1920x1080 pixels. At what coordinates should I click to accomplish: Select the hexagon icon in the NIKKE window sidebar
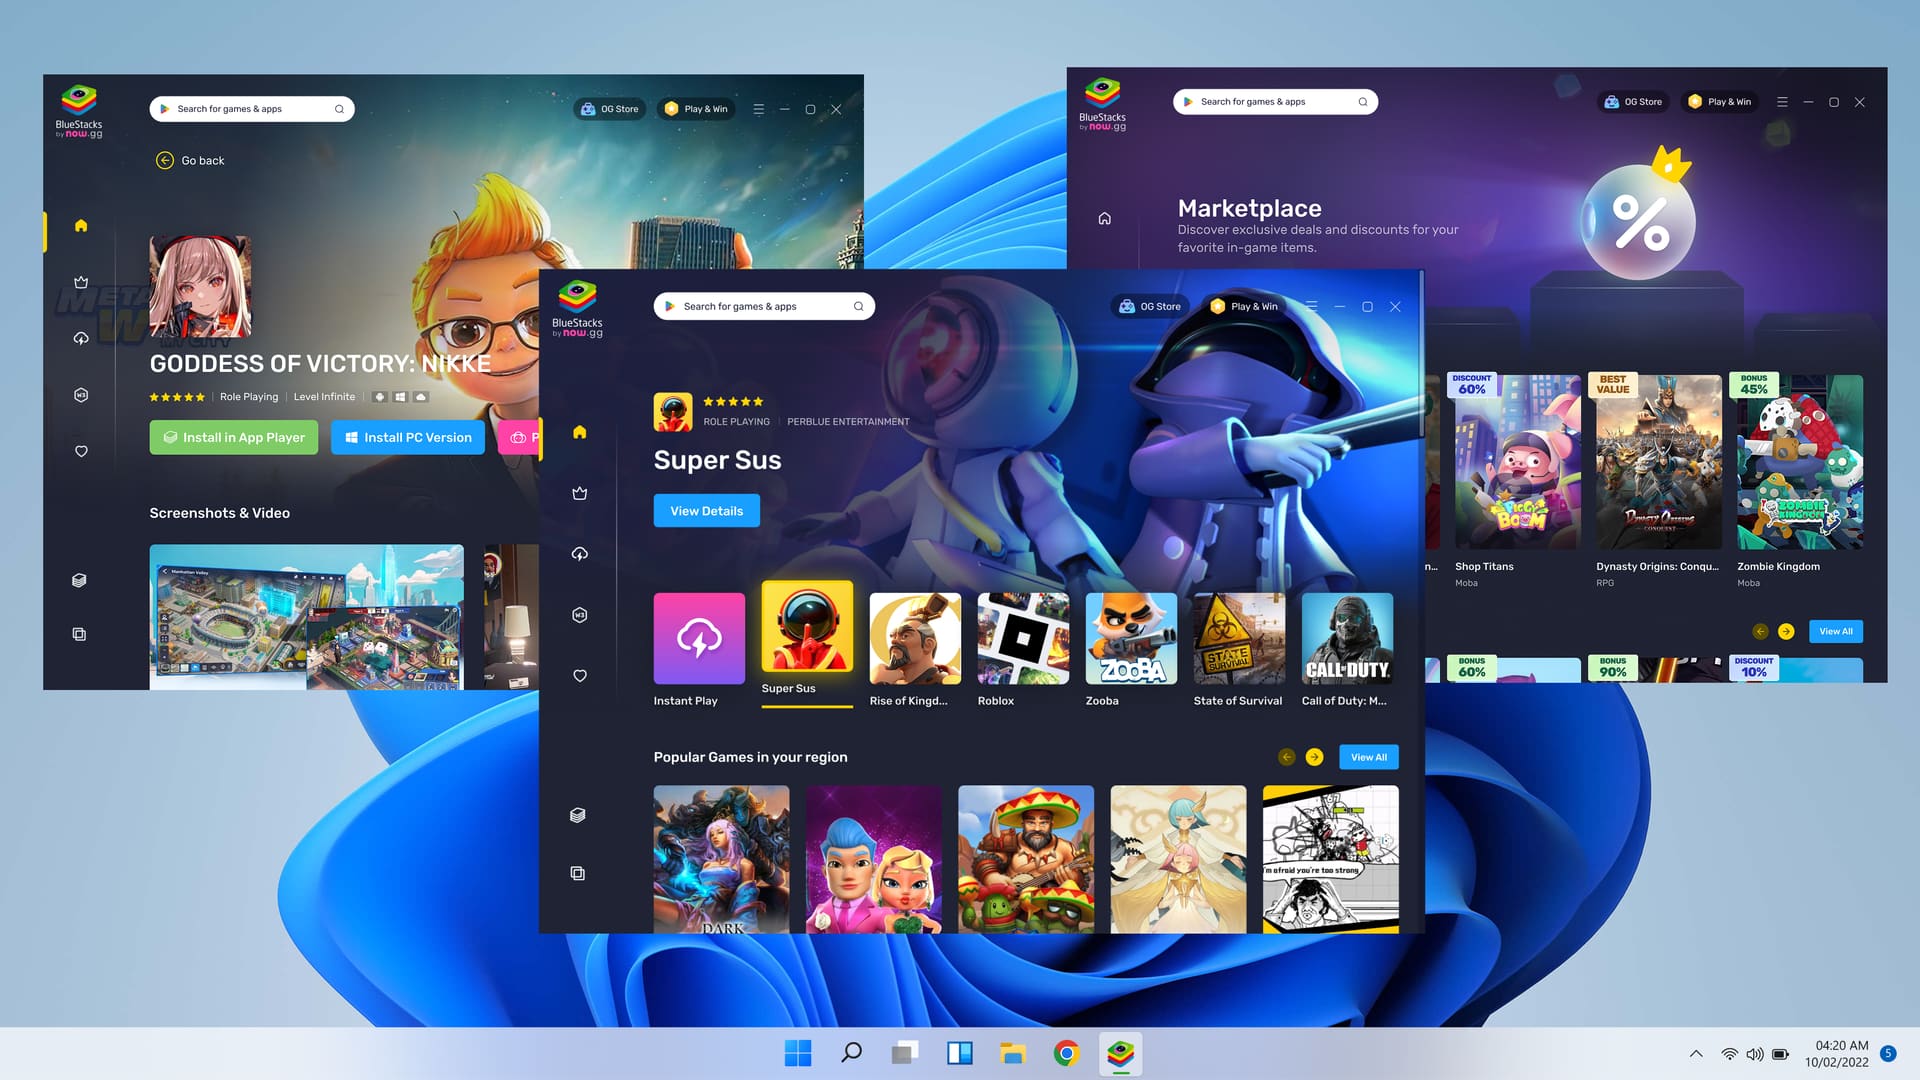click(81, 395)
